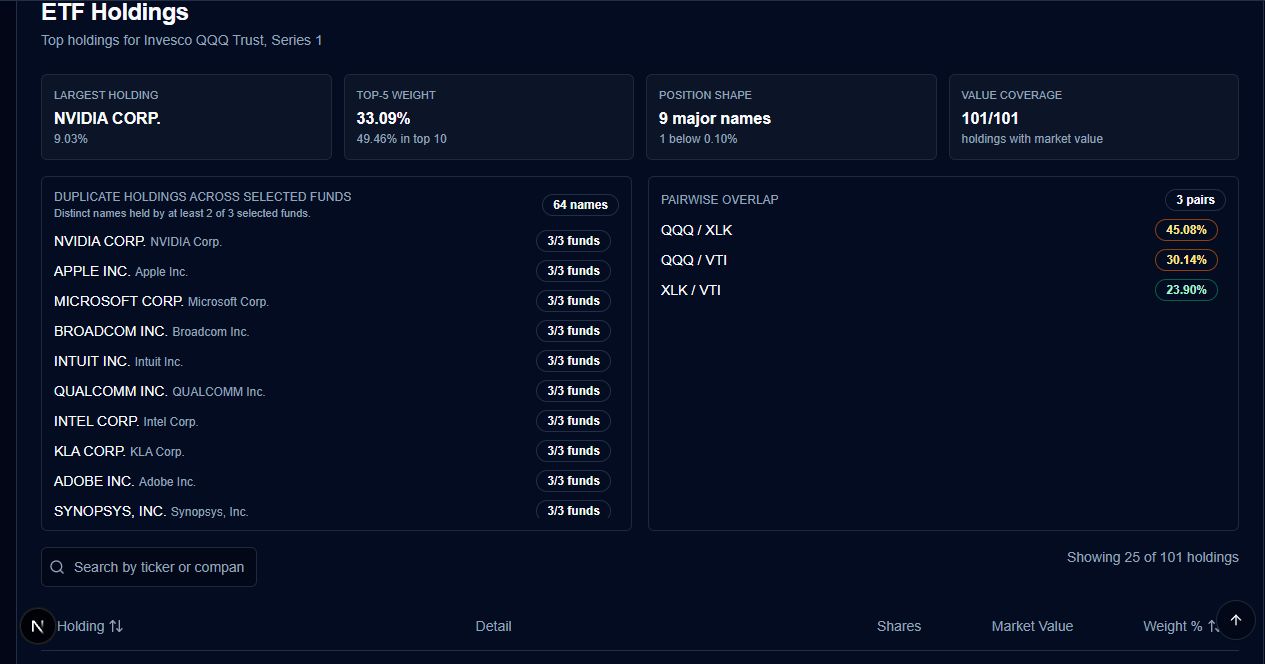Image resolution: width=1265 pixels, height=664 pixels.
Task: Click the 3 pairs badge
Action: (1195, 200)
